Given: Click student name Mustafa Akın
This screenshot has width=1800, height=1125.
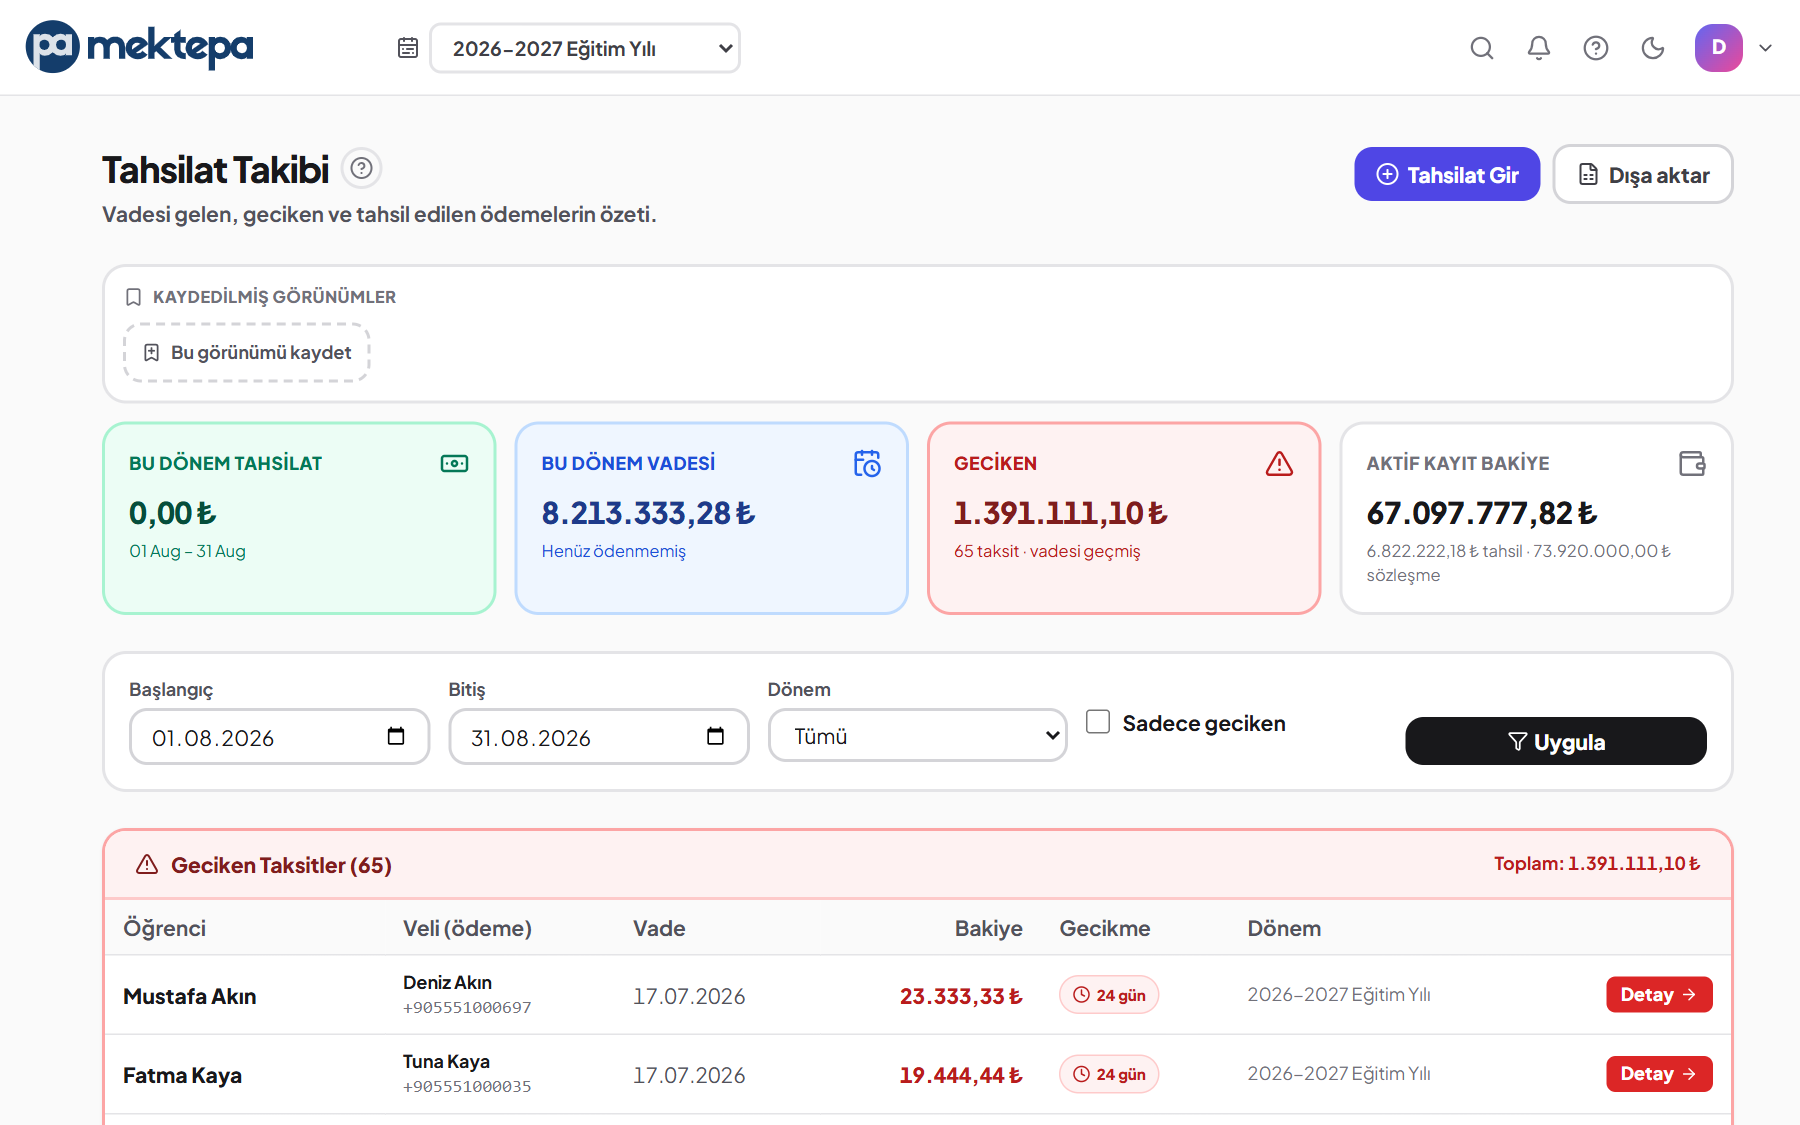Looking at the screenshot, I should pos(189,996).
